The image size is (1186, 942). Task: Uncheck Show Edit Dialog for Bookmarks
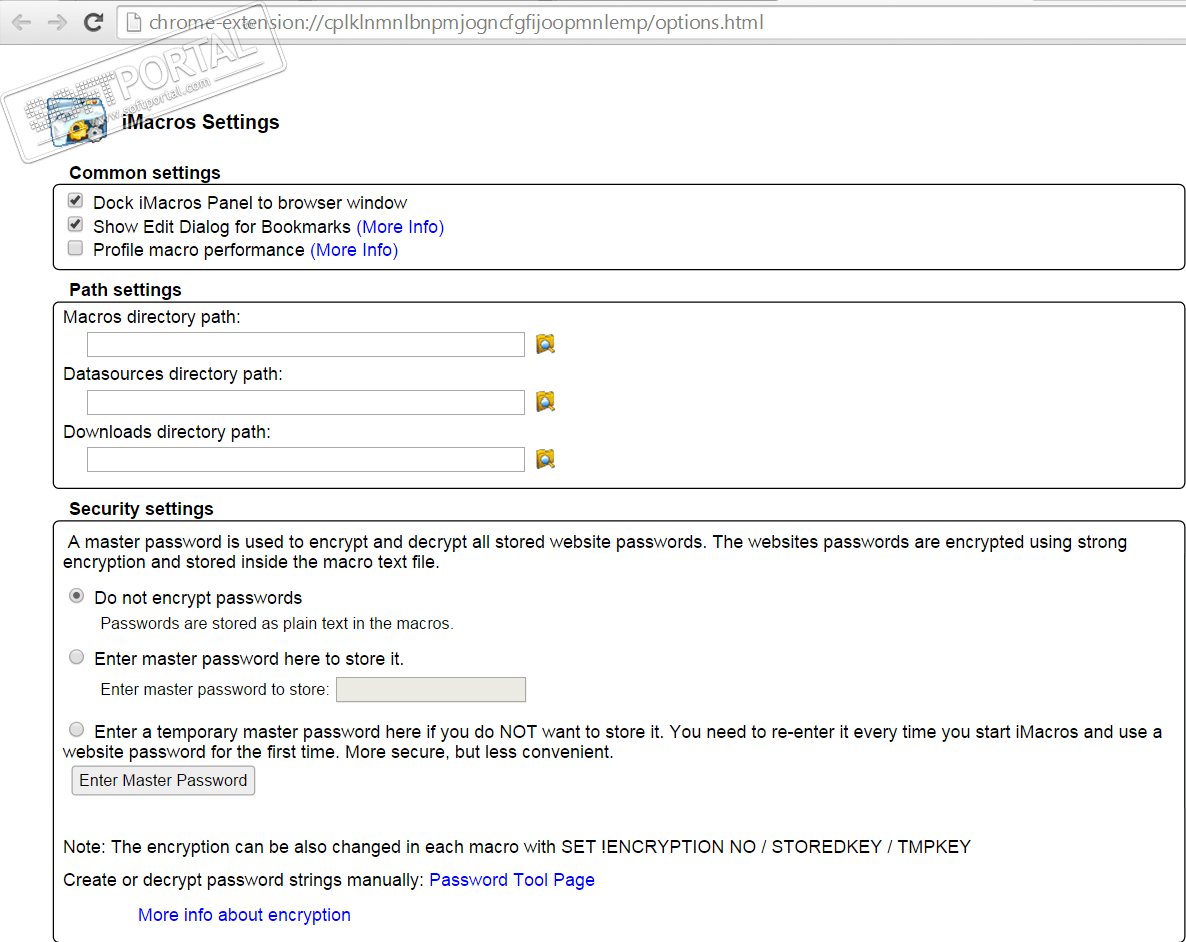click(x=75, y=225)
